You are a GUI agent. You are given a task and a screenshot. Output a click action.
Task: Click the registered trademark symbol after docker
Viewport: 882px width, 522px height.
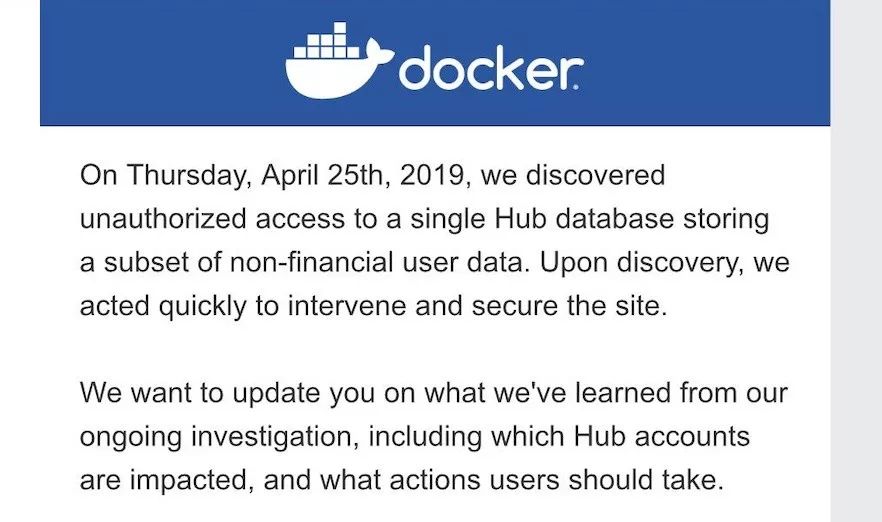[x=581, y=87]
